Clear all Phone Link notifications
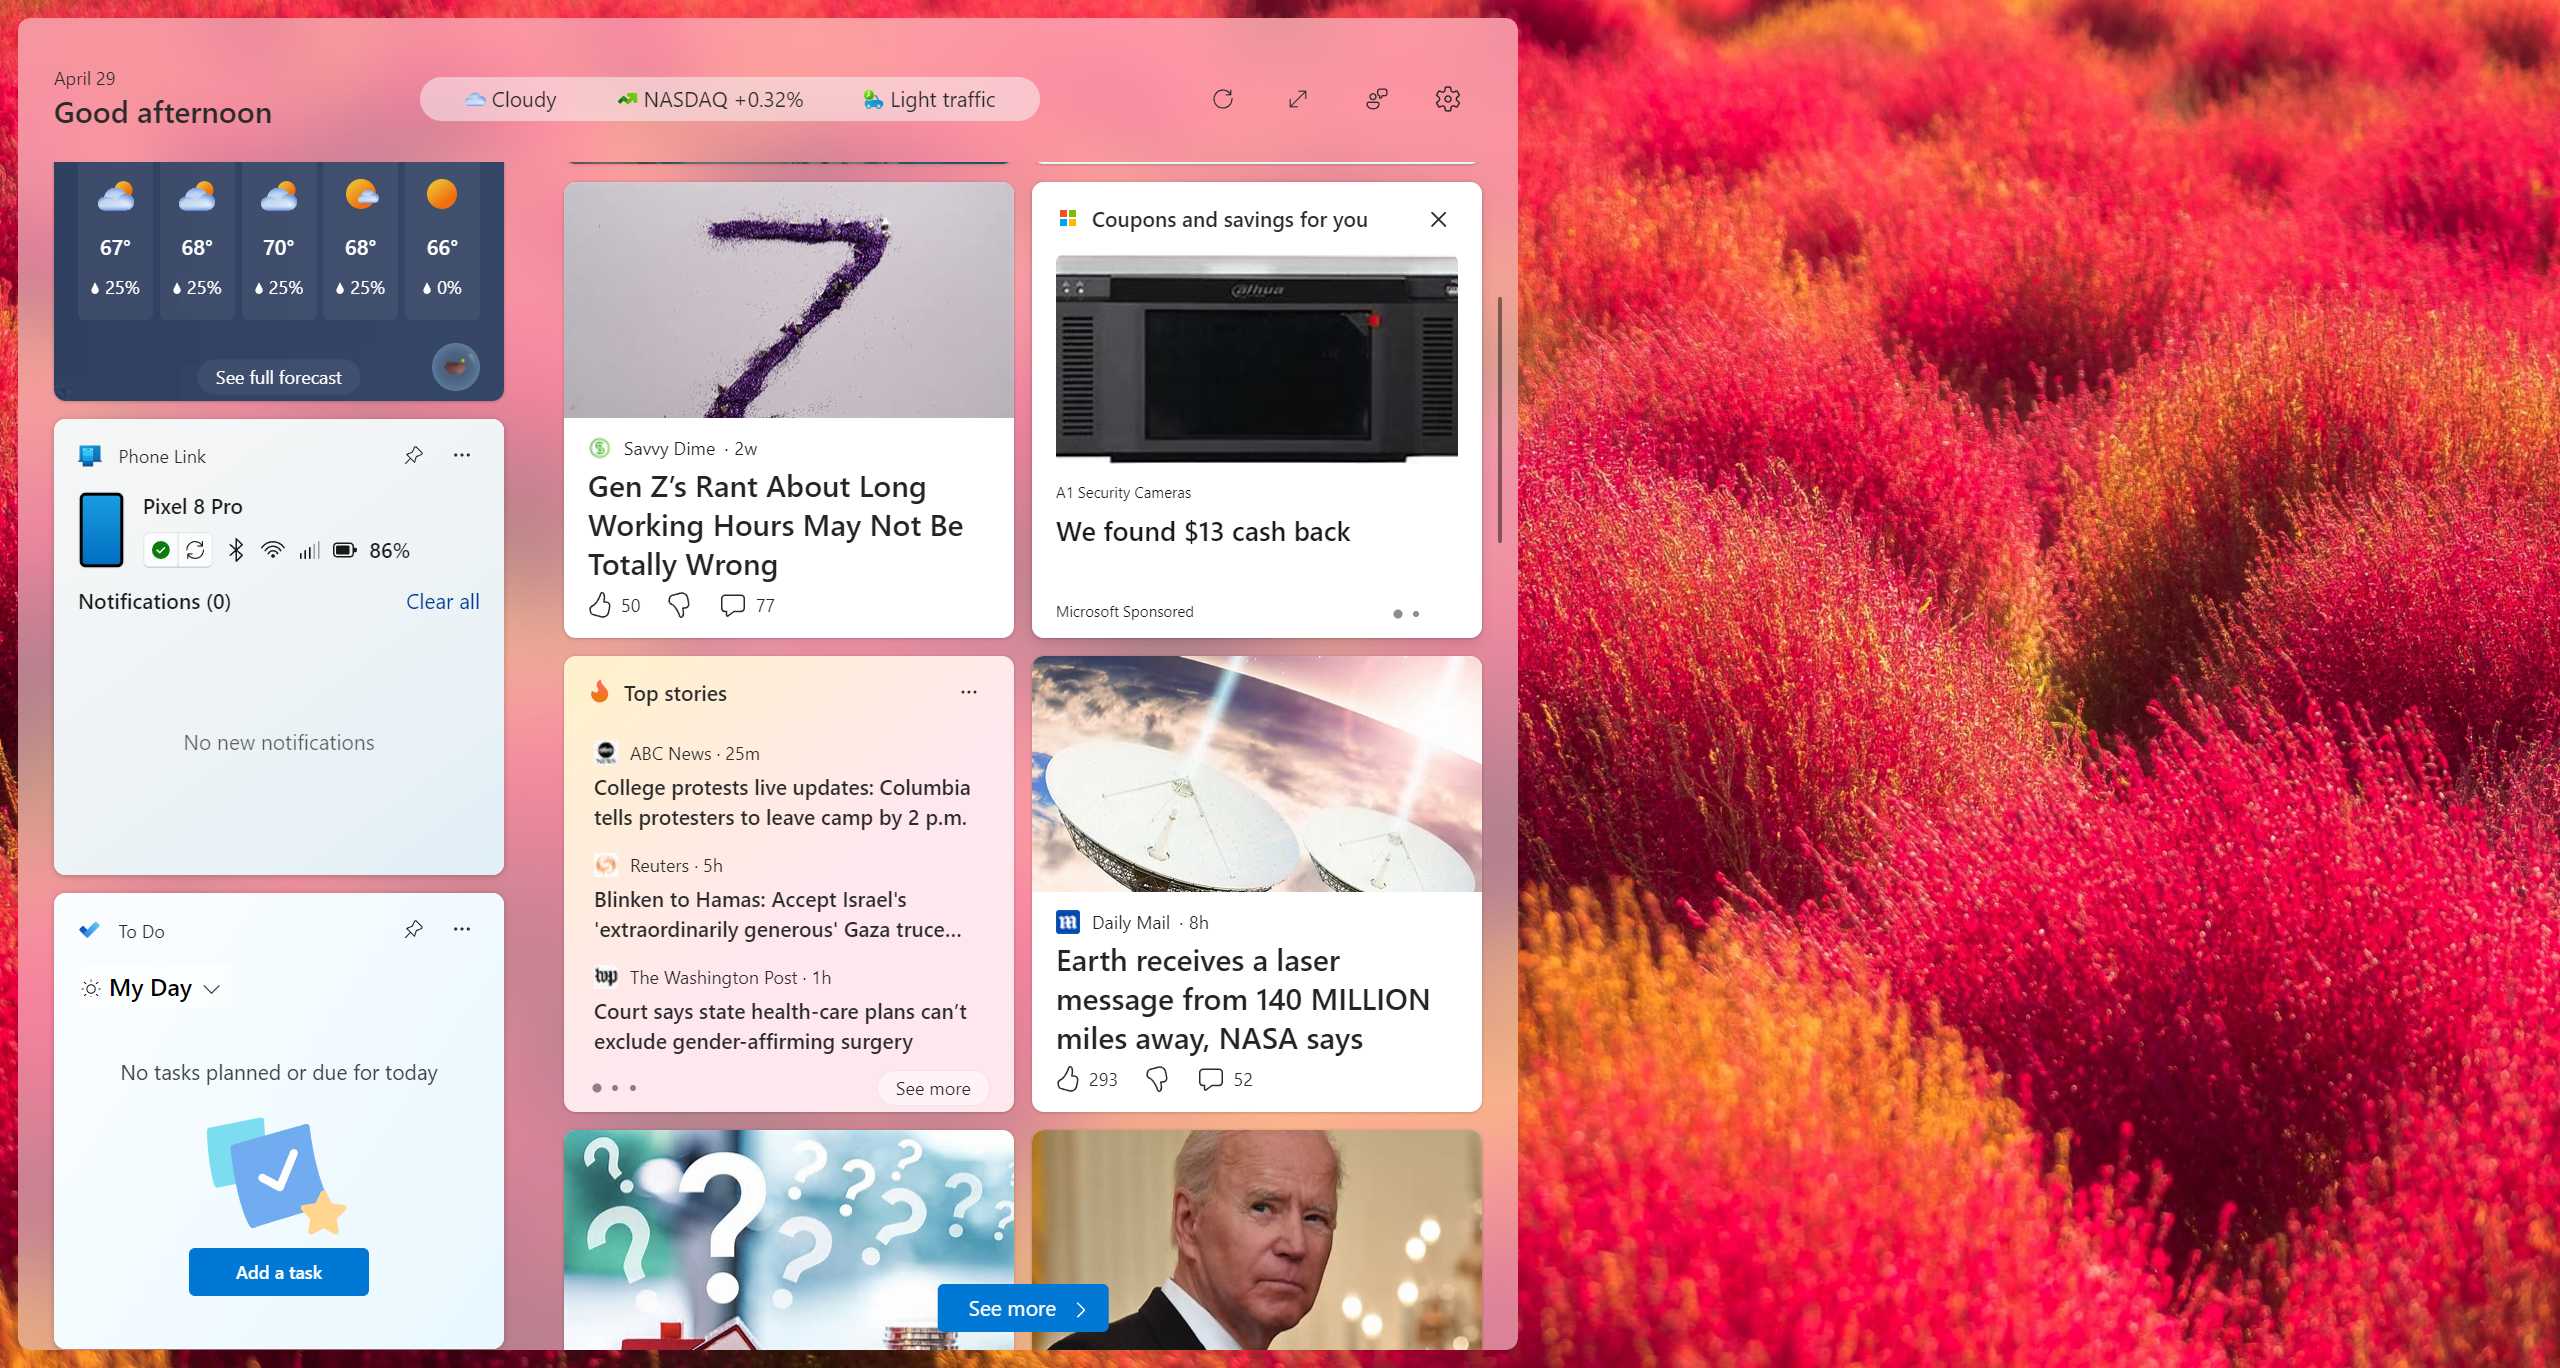This screenshot has width=2560, height=1368. point(442,601)
